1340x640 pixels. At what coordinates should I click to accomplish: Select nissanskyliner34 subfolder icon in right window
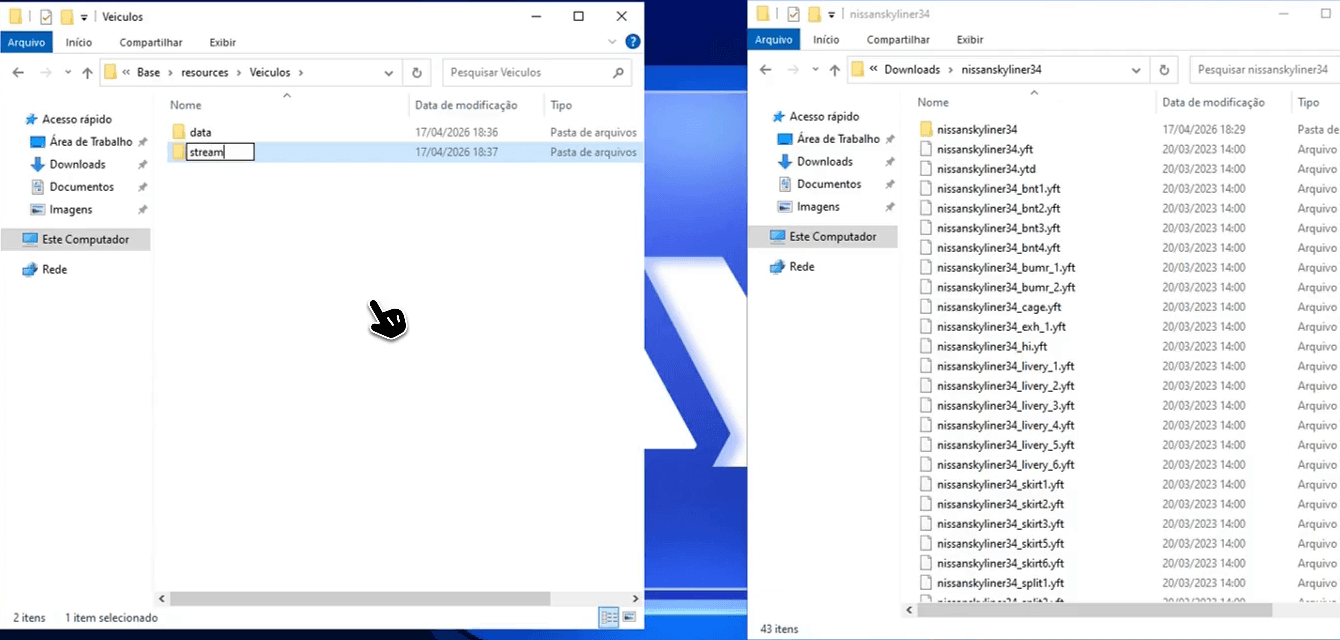(x=926, y=129)
